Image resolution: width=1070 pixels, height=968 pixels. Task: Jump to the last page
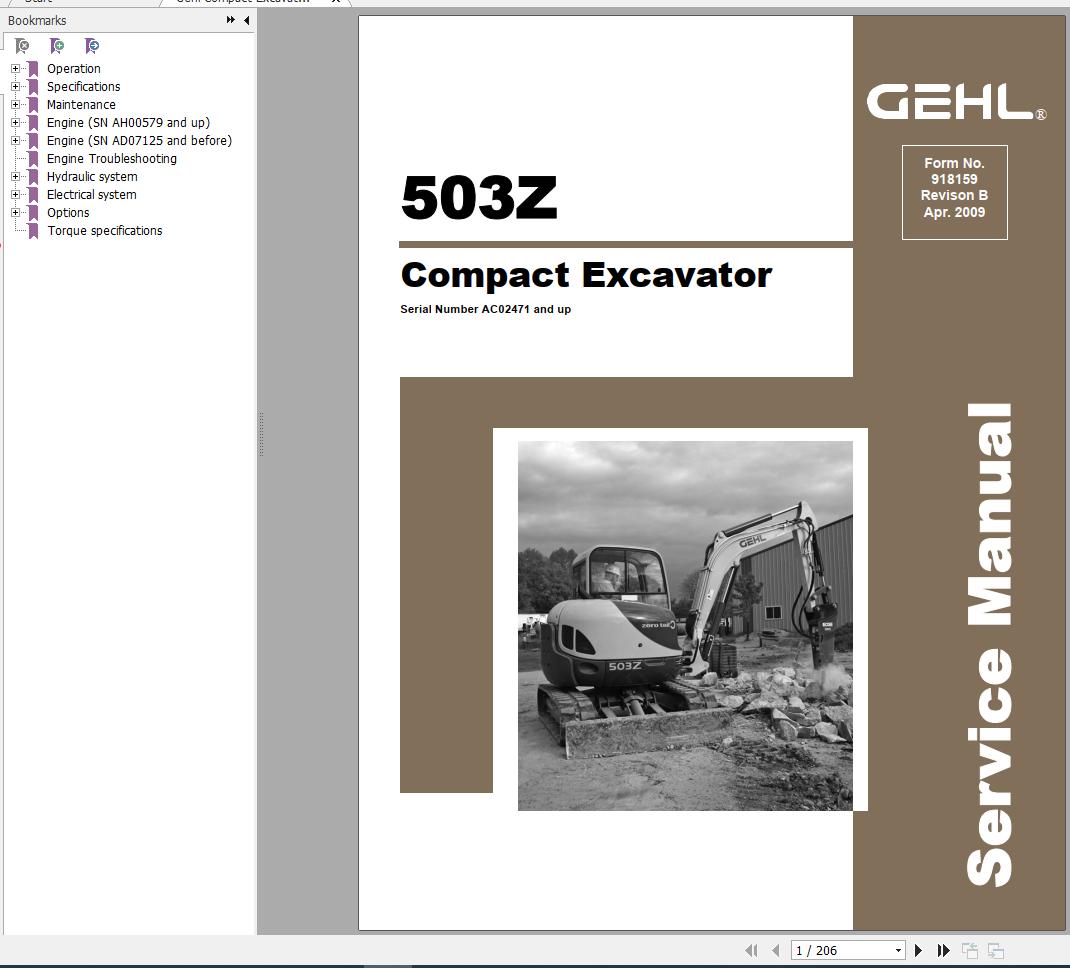943,950
